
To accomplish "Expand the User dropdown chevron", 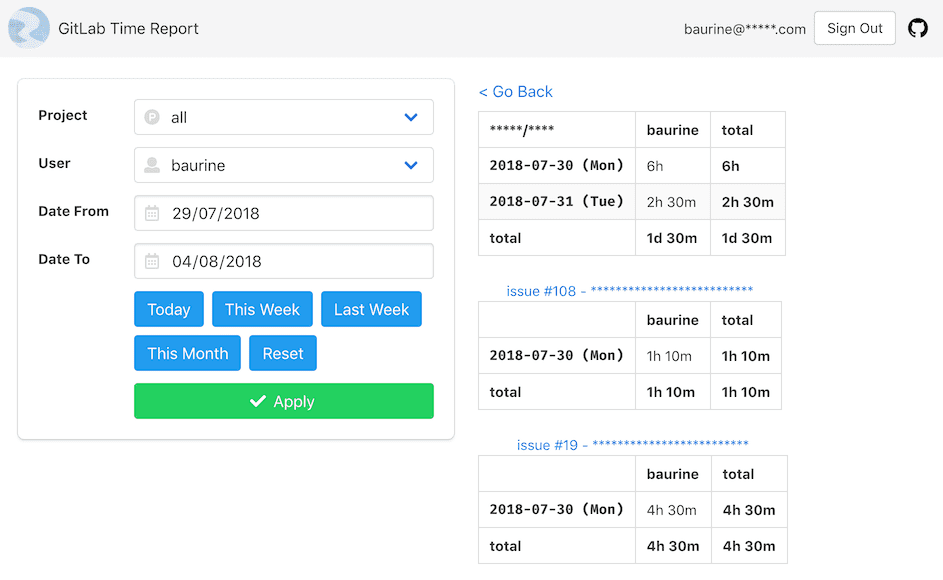I will (x=411, y=165).
